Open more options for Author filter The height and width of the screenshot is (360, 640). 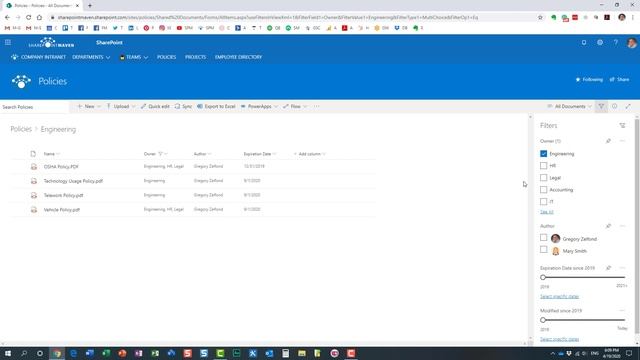click(622, 226)
